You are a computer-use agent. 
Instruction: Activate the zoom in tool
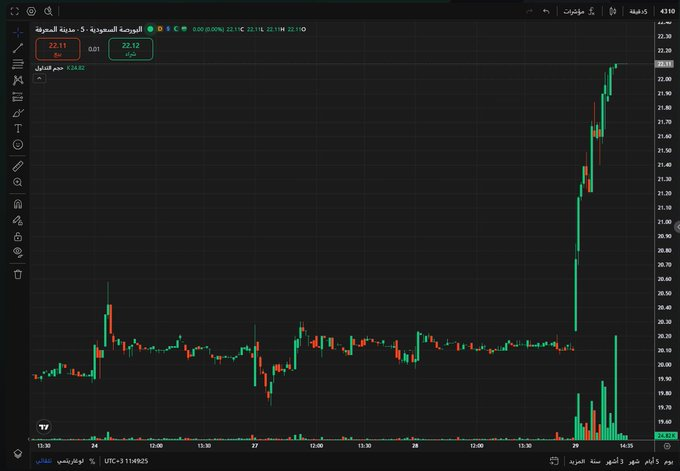click(18, 182)
